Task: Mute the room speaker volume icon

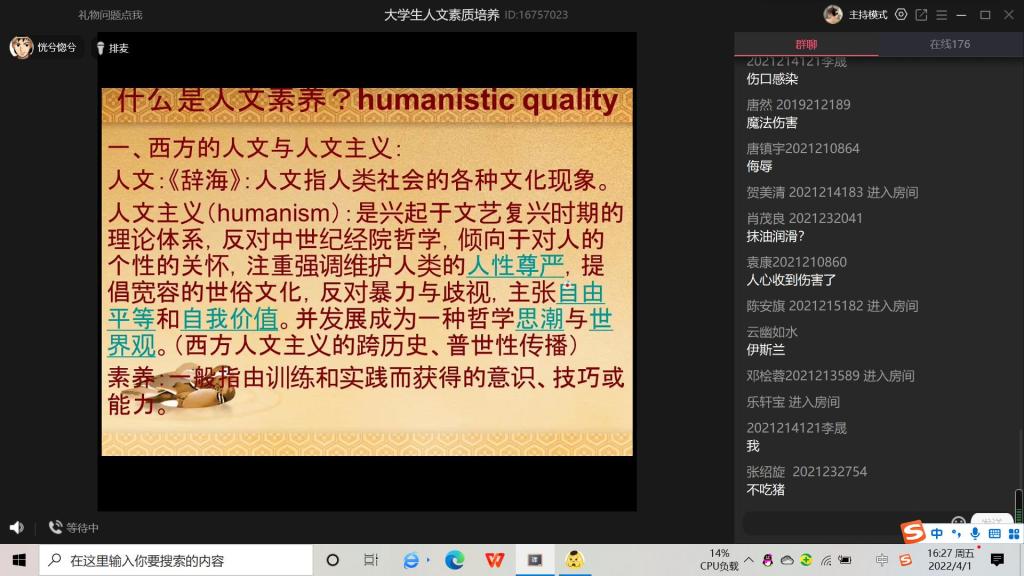Action: click(16, 527)
